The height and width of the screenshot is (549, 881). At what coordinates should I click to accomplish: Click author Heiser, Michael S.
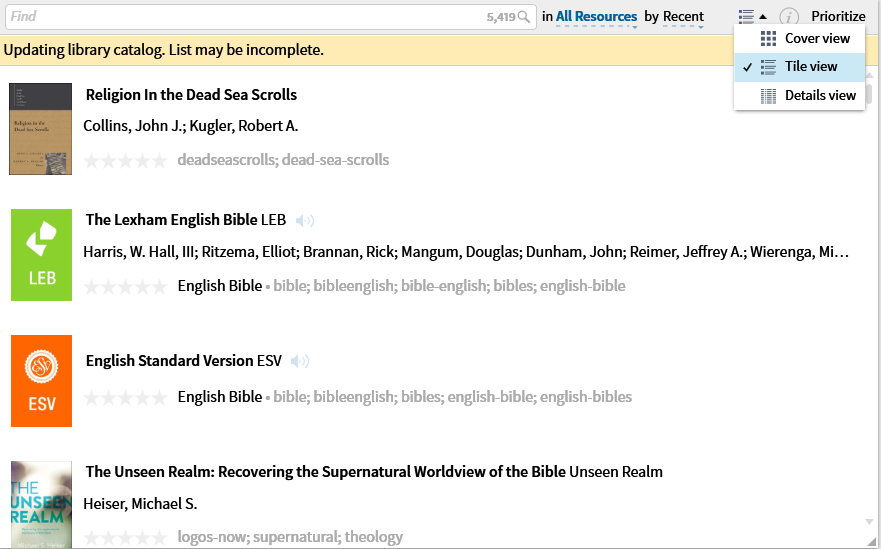click(x=140, y=504)
